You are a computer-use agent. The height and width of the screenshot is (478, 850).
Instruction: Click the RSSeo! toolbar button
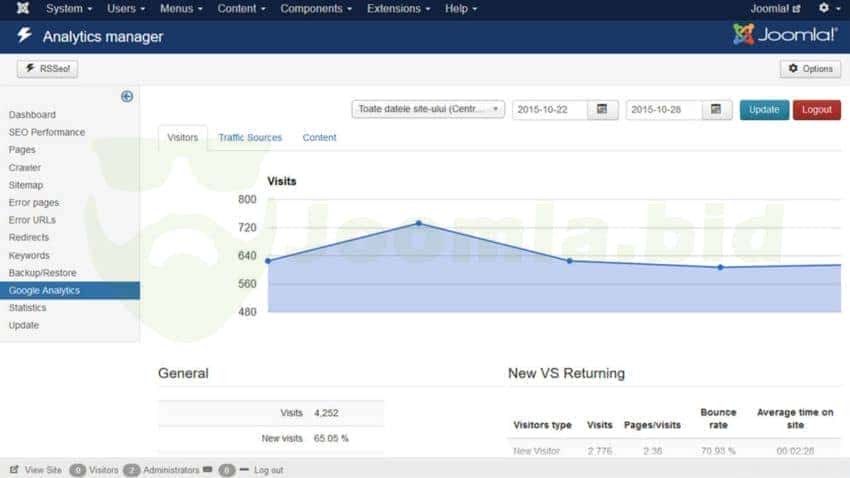tap(48, 69)
